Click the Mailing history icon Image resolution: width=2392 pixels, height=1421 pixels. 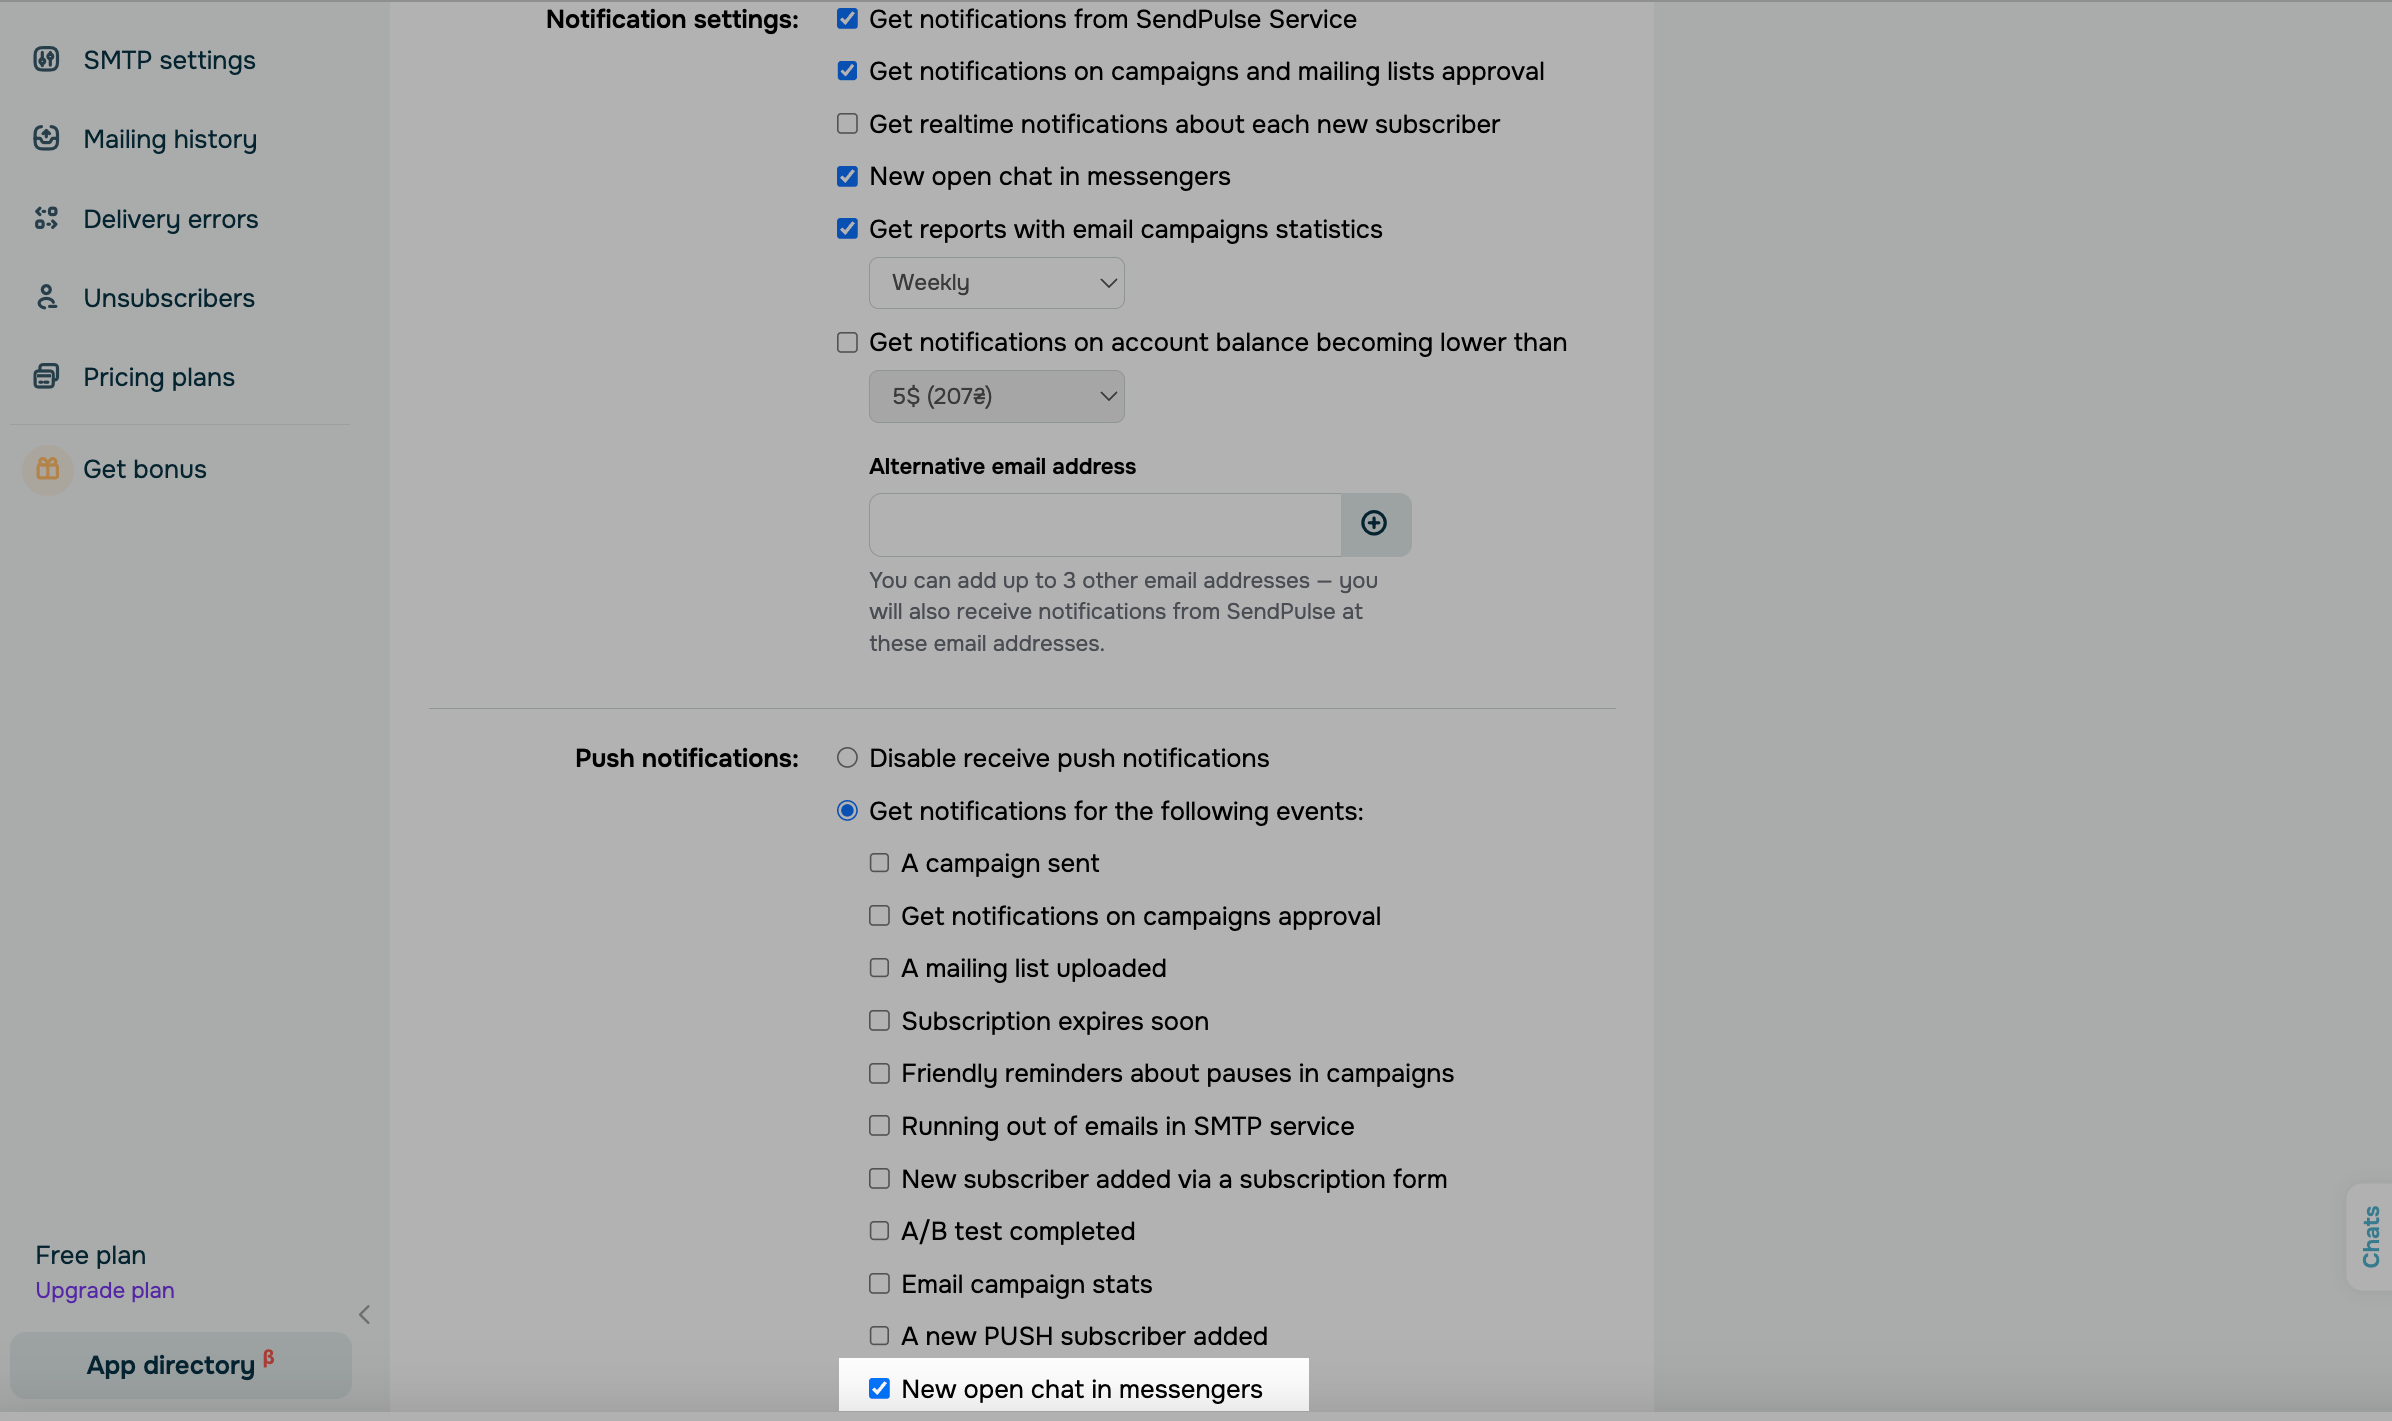point(46,139)
